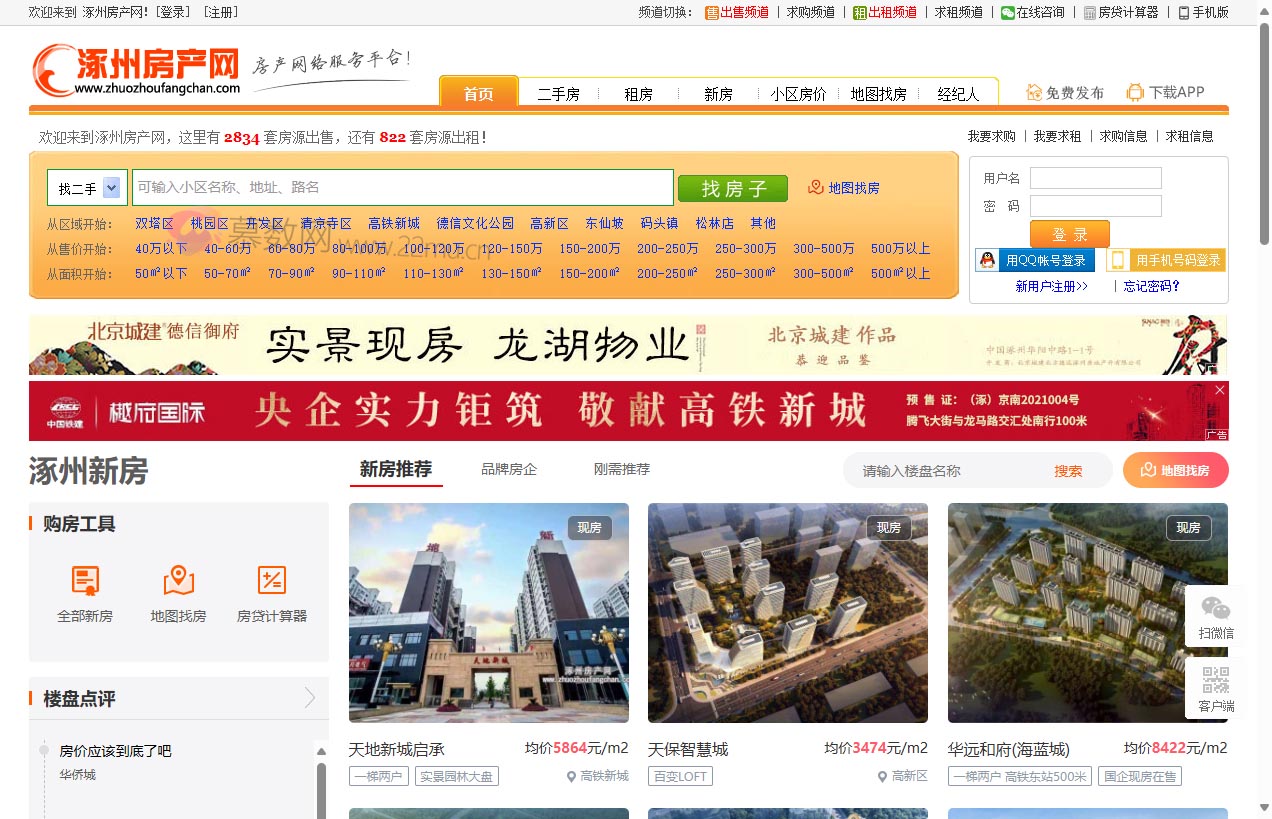Switch to the 品牌房企 tab

508,468
